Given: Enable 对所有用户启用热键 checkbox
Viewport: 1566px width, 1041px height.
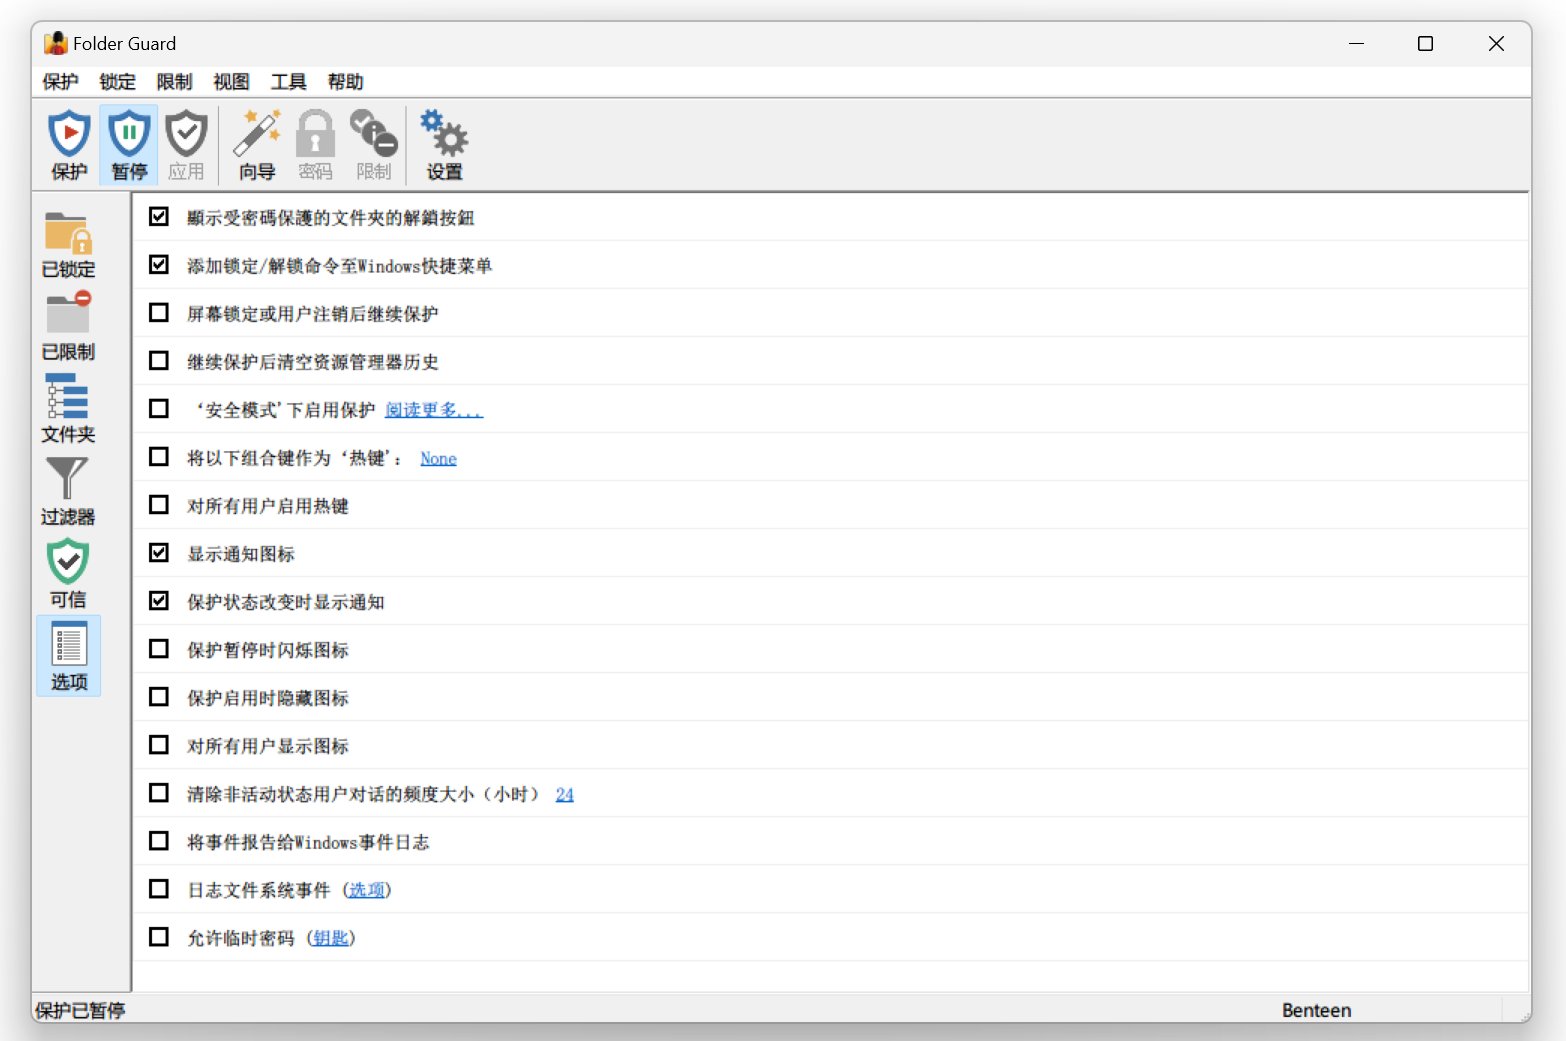Looking at the screenshot, I should [159, 504].
